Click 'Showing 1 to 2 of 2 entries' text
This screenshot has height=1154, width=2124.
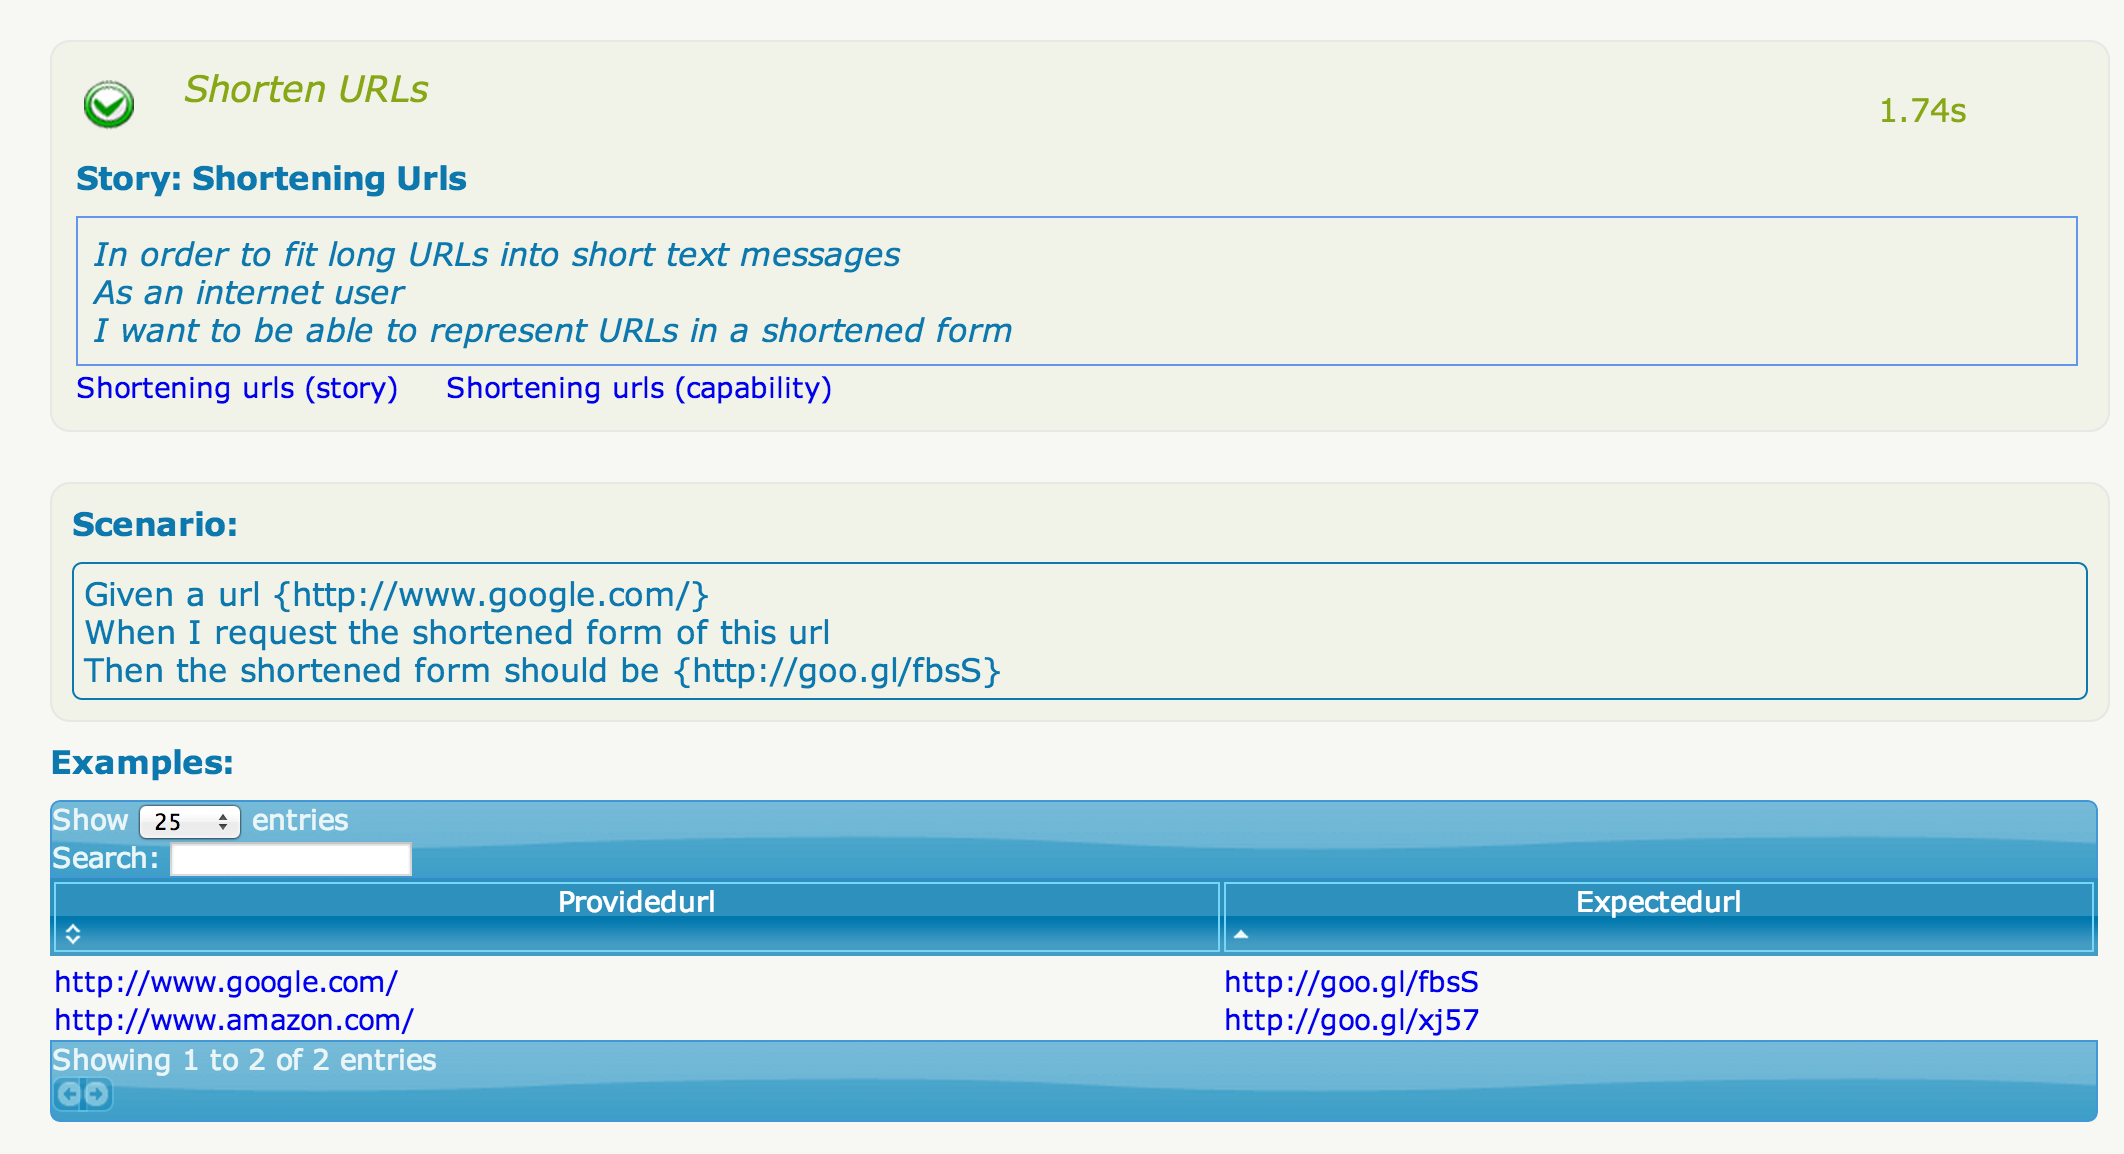coord(244,1060)
